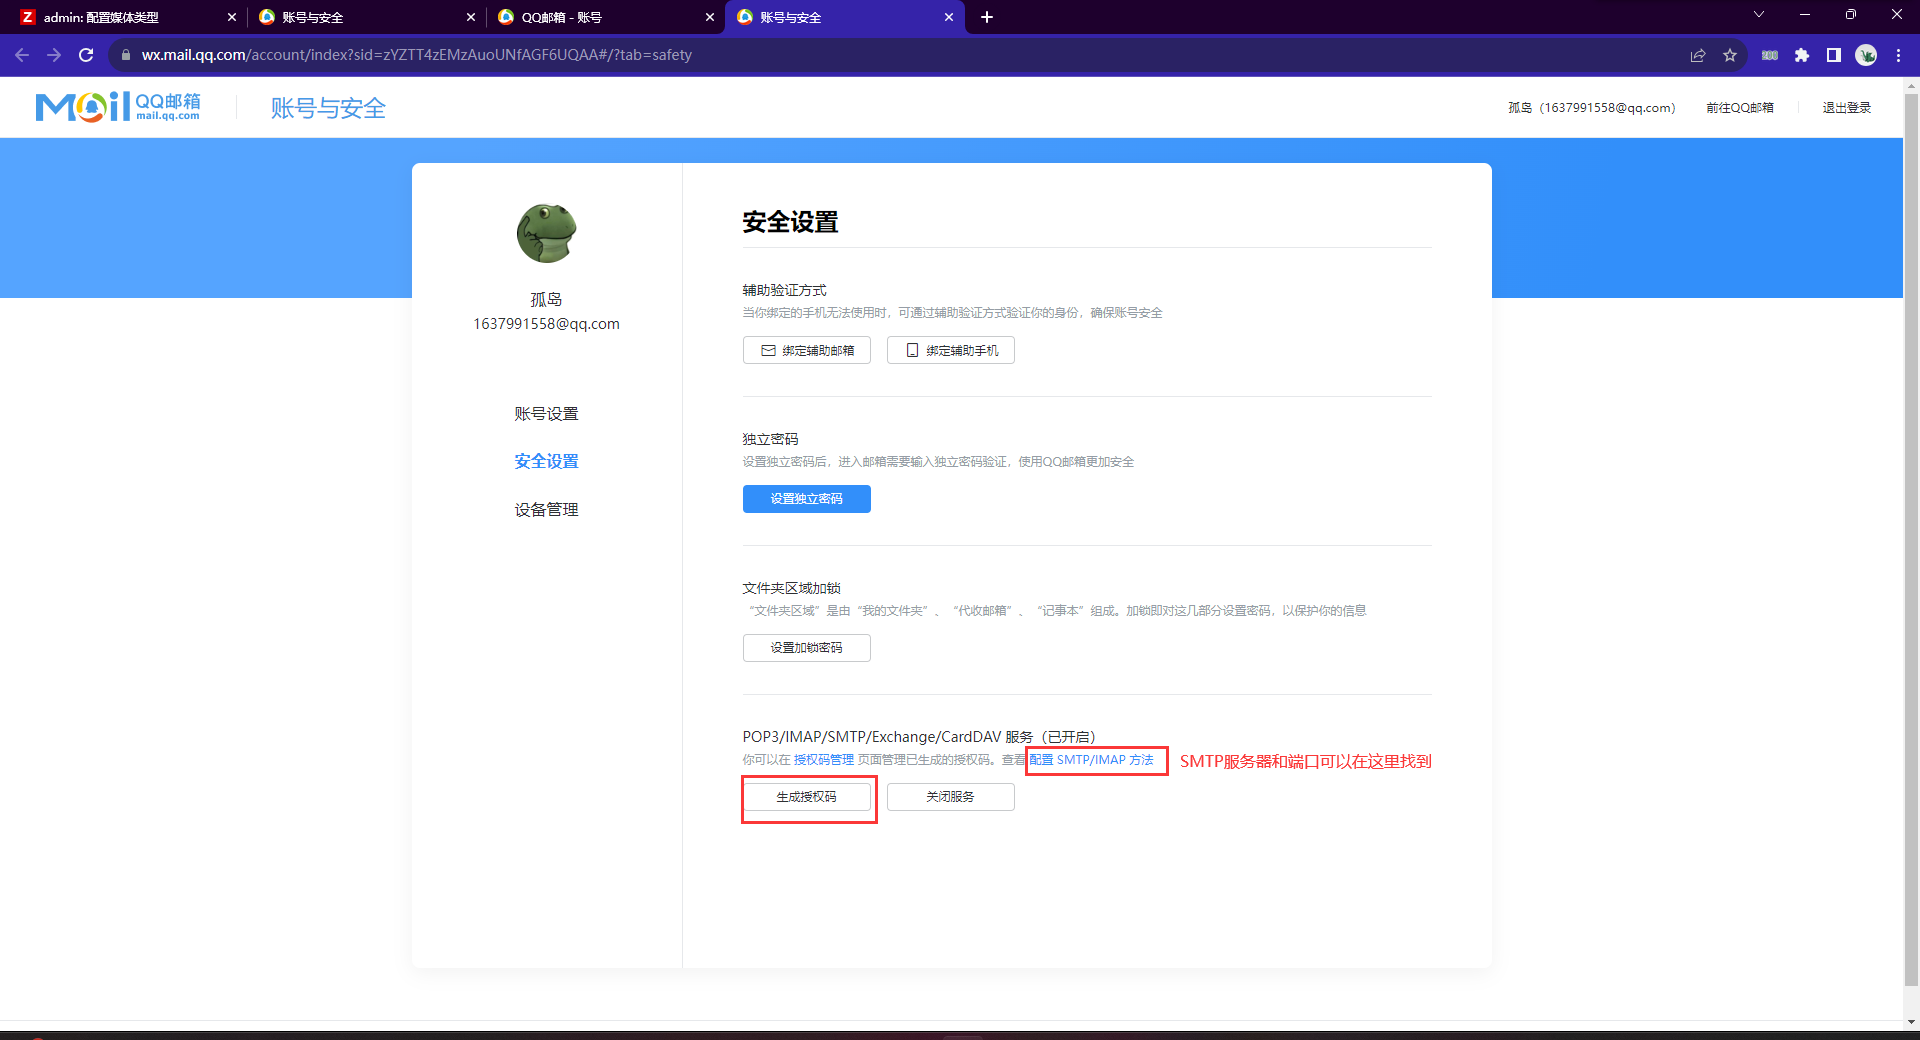The image size is (1920, 1040).
Task: Click 1637991558@qq.com under avatar
Action: [546, 324]
